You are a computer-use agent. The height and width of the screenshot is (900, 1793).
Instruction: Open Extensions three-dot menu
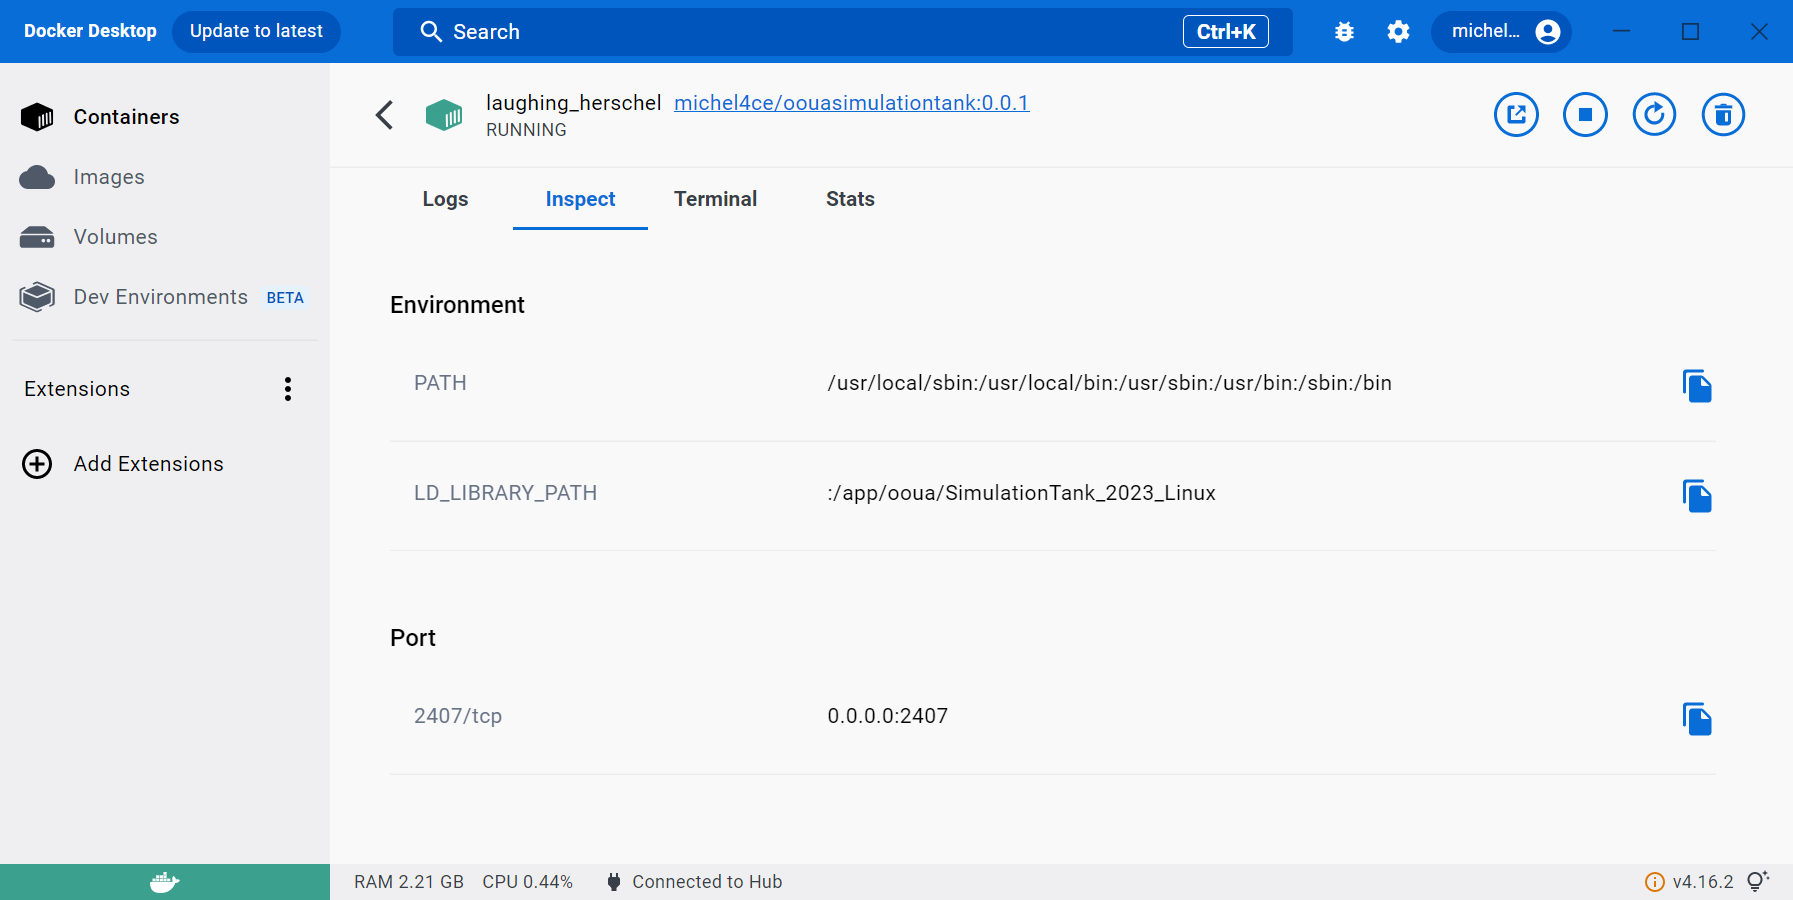point(288,389)
